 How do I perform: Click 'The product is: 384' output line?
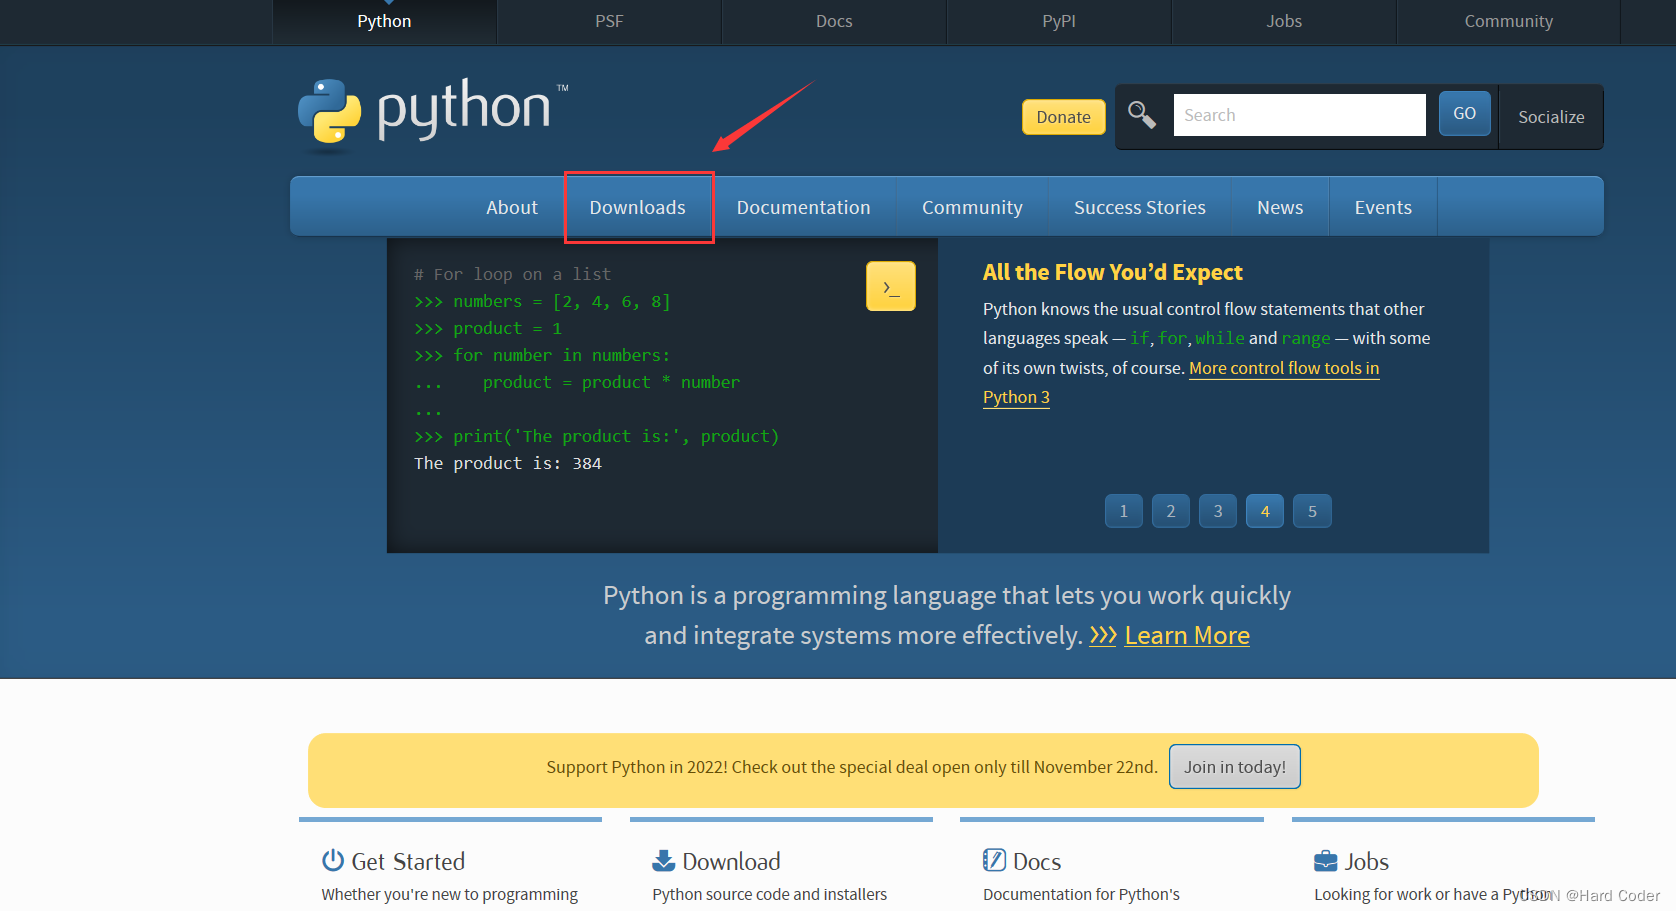point(508,463)
